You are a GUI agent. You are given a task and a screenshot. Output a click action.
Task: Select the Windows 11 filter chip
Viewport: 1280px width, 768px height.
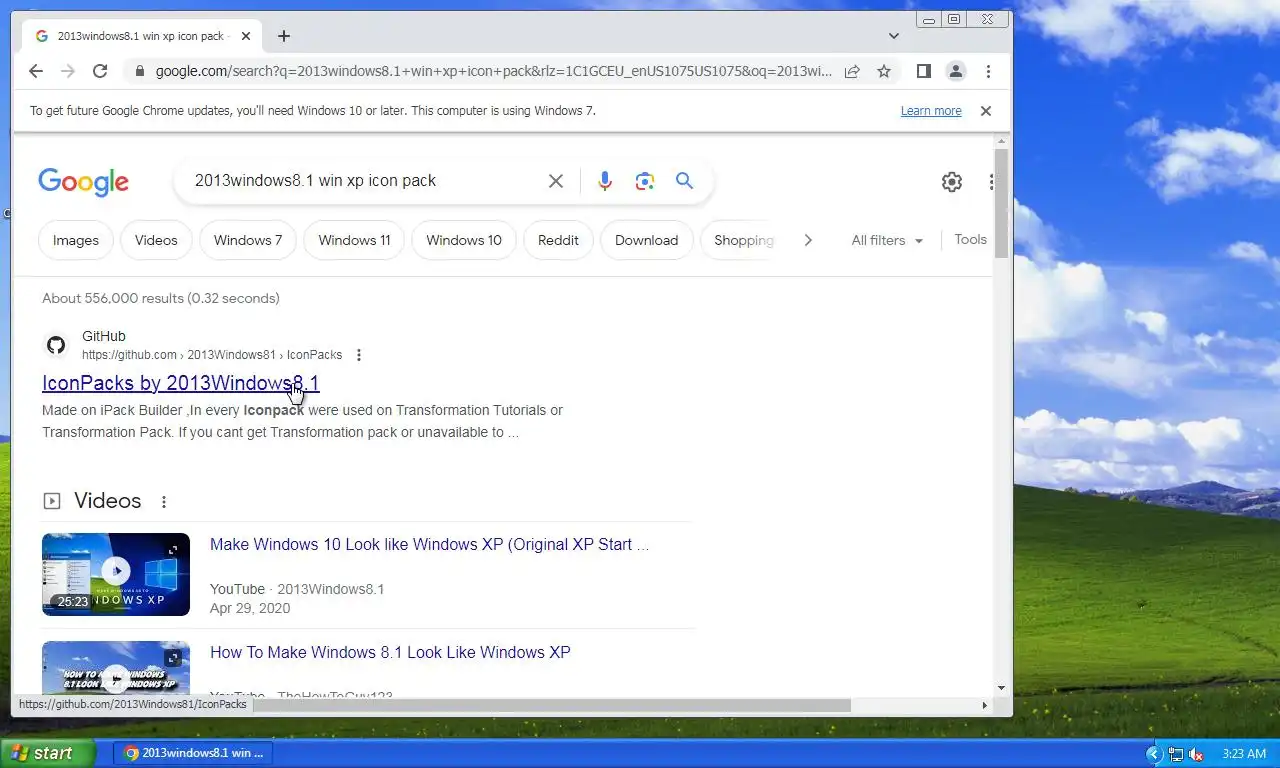354,240
